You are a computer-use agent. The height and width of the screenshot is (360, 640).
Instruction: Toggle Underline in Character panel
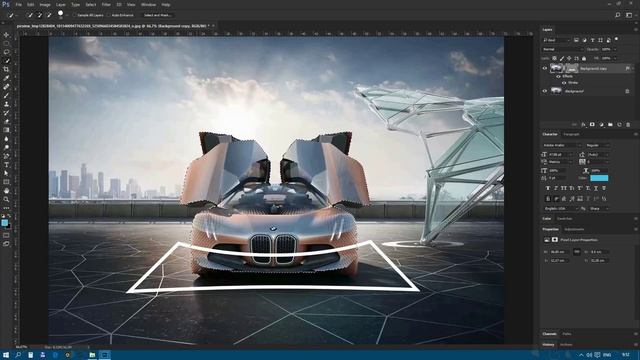tap(596, 188)
